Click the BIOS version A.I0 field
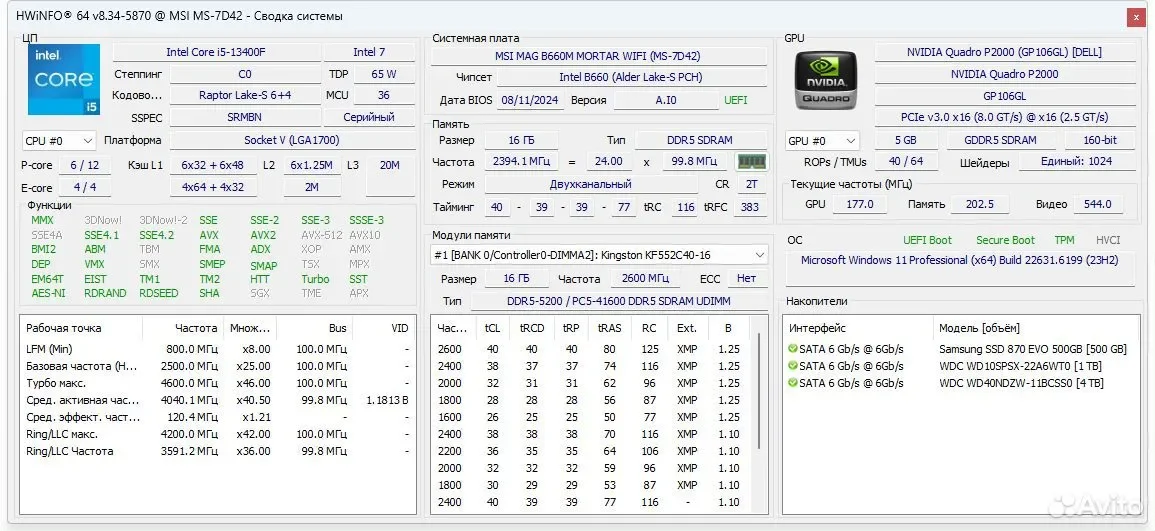The width and height of the screenshot is (1155, 531). point(666,100)
